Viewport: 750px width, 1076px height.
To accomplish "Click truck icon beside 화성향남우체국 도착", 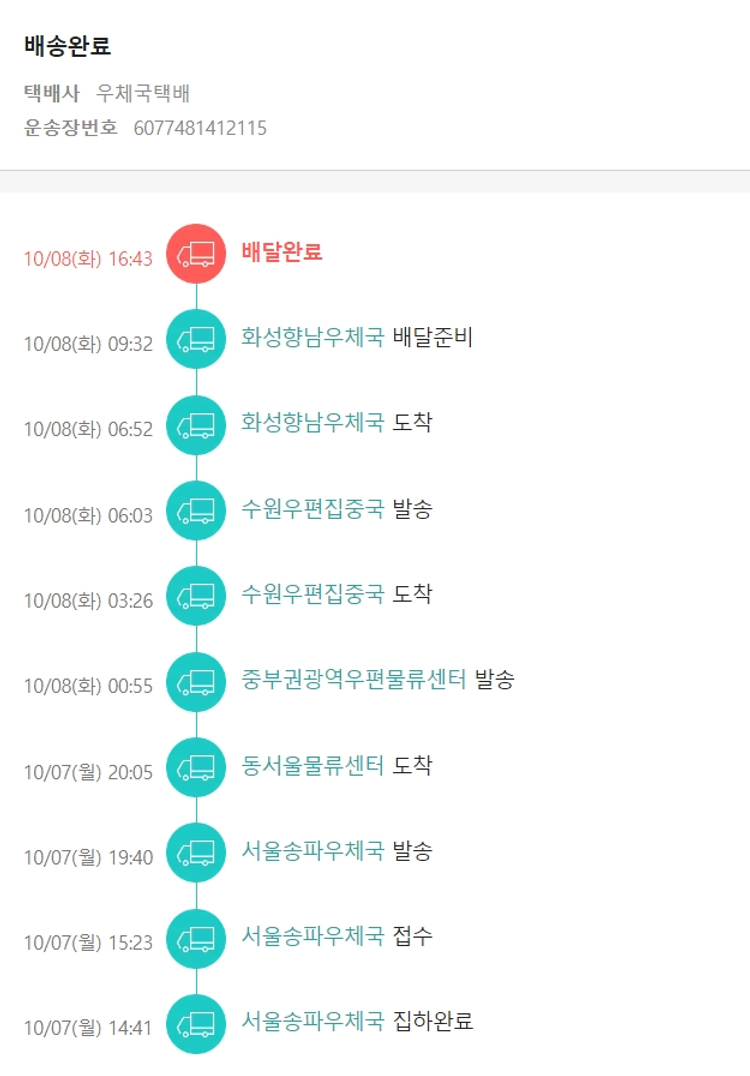I will pos(196,425).
